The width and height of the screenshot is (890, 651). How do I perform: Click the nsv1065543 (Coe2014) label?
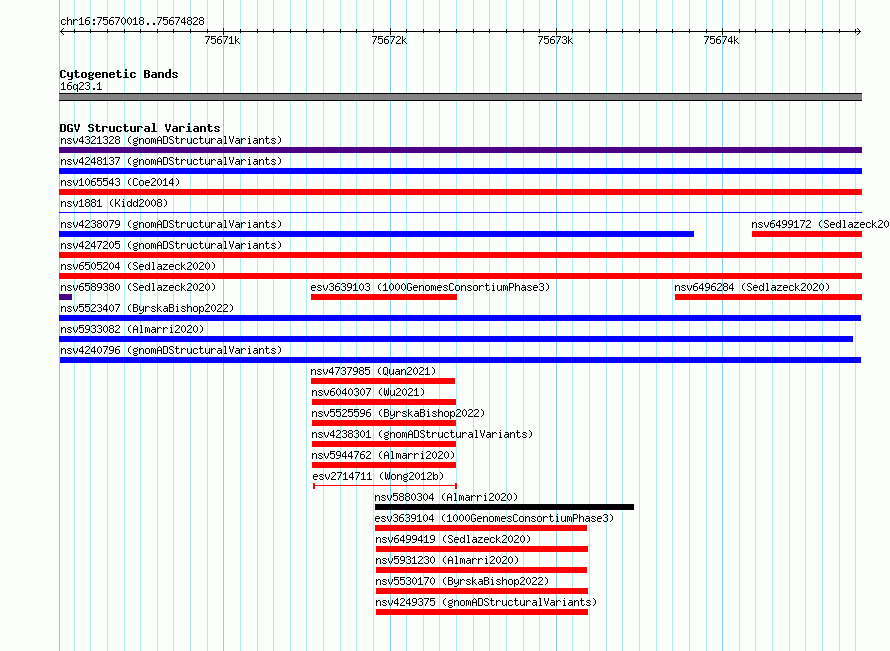pyautogui.click(x=120, y=182)
